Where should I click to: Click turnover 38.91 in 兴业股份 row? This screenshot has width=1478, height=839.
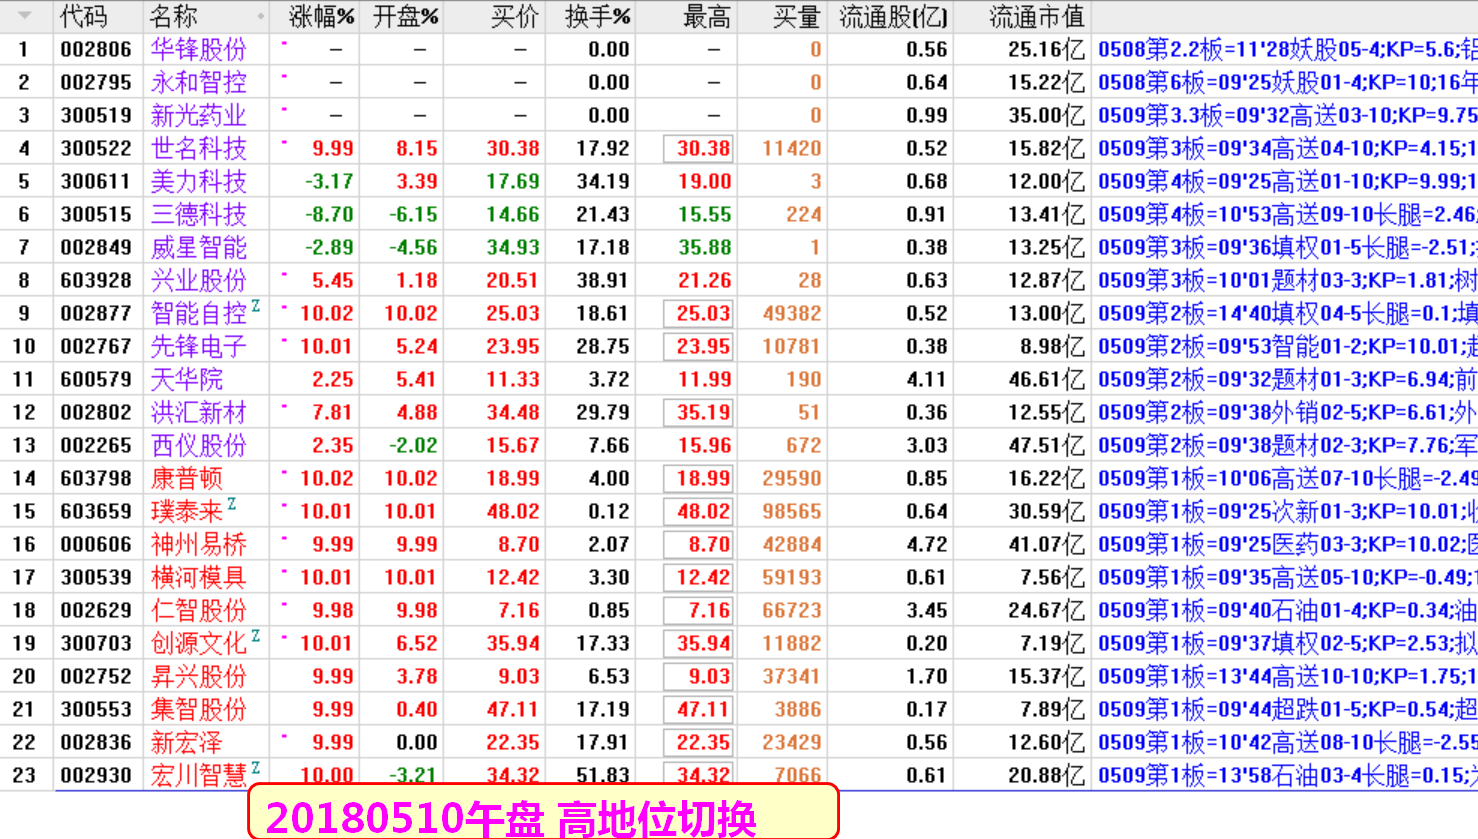[603, 280]
